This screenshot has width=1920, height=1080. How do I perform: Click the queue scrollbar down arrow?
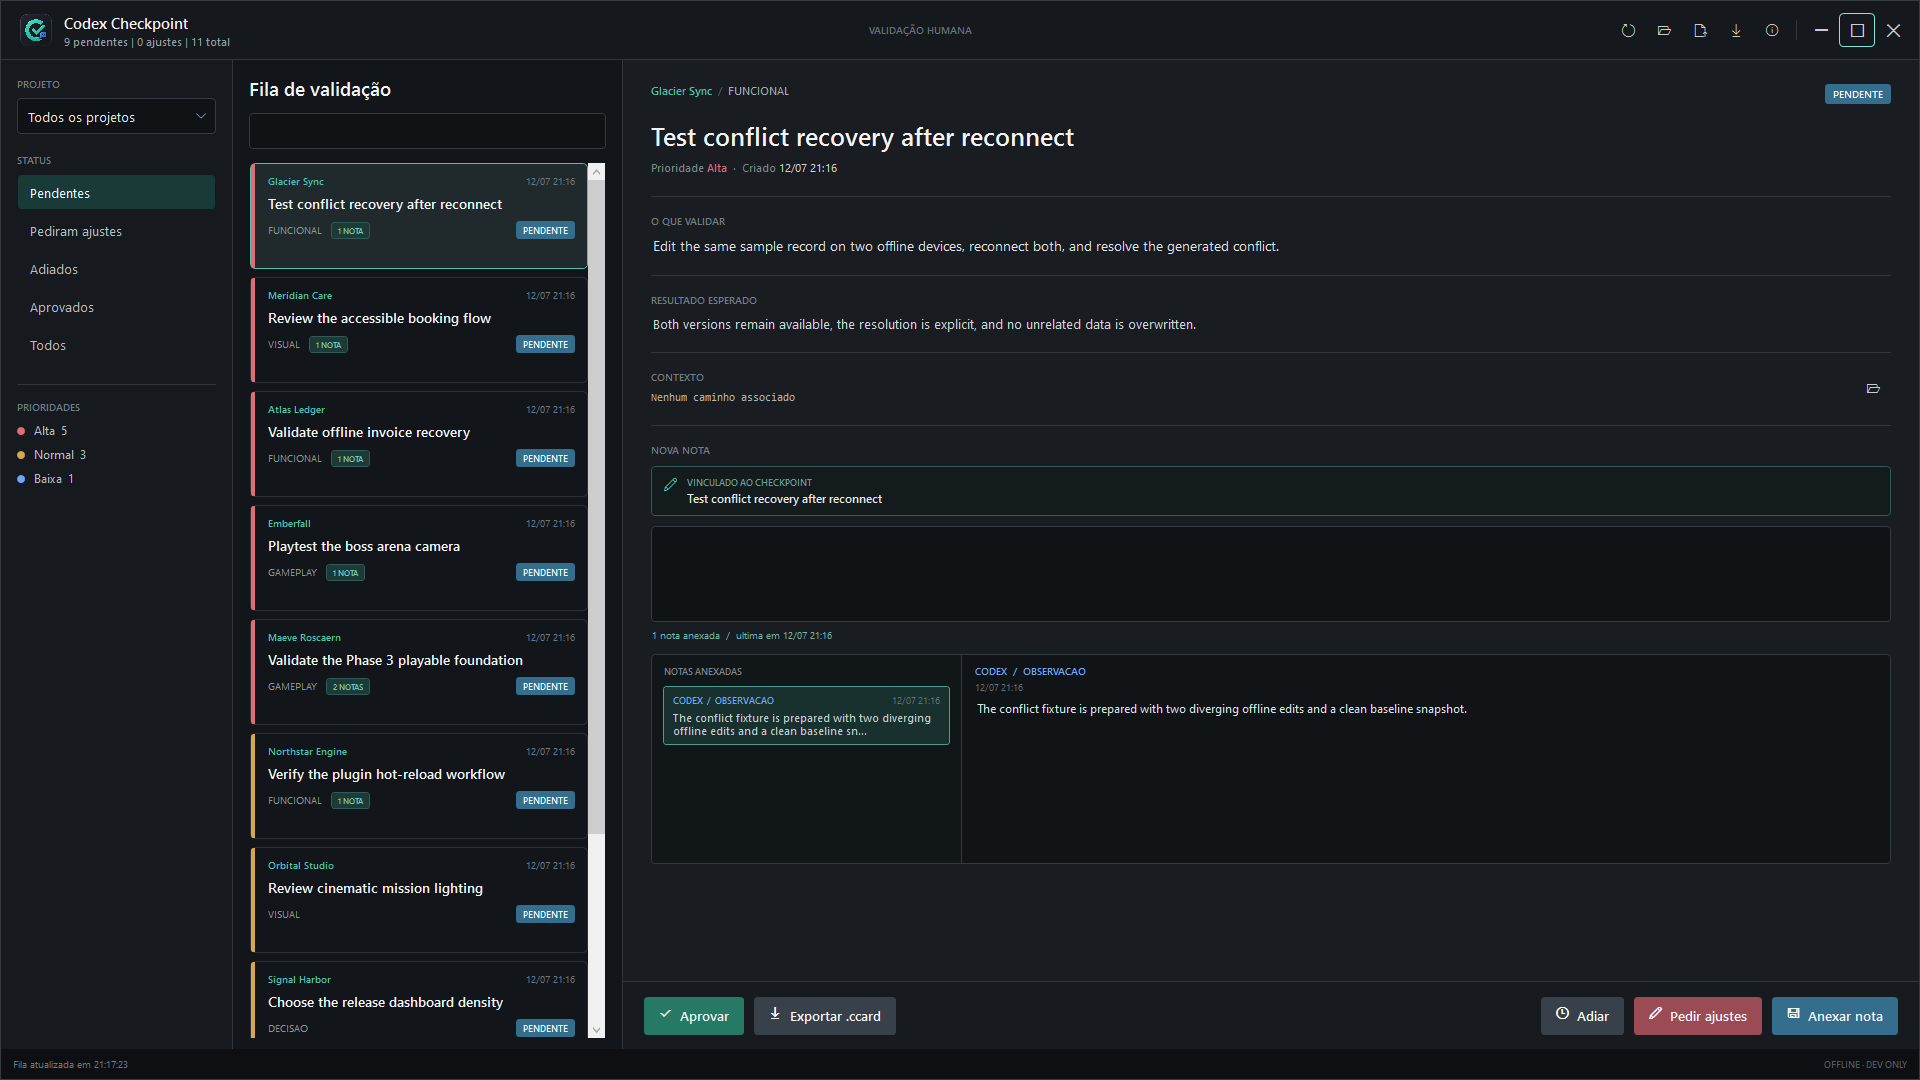(x=597, y=1030)
